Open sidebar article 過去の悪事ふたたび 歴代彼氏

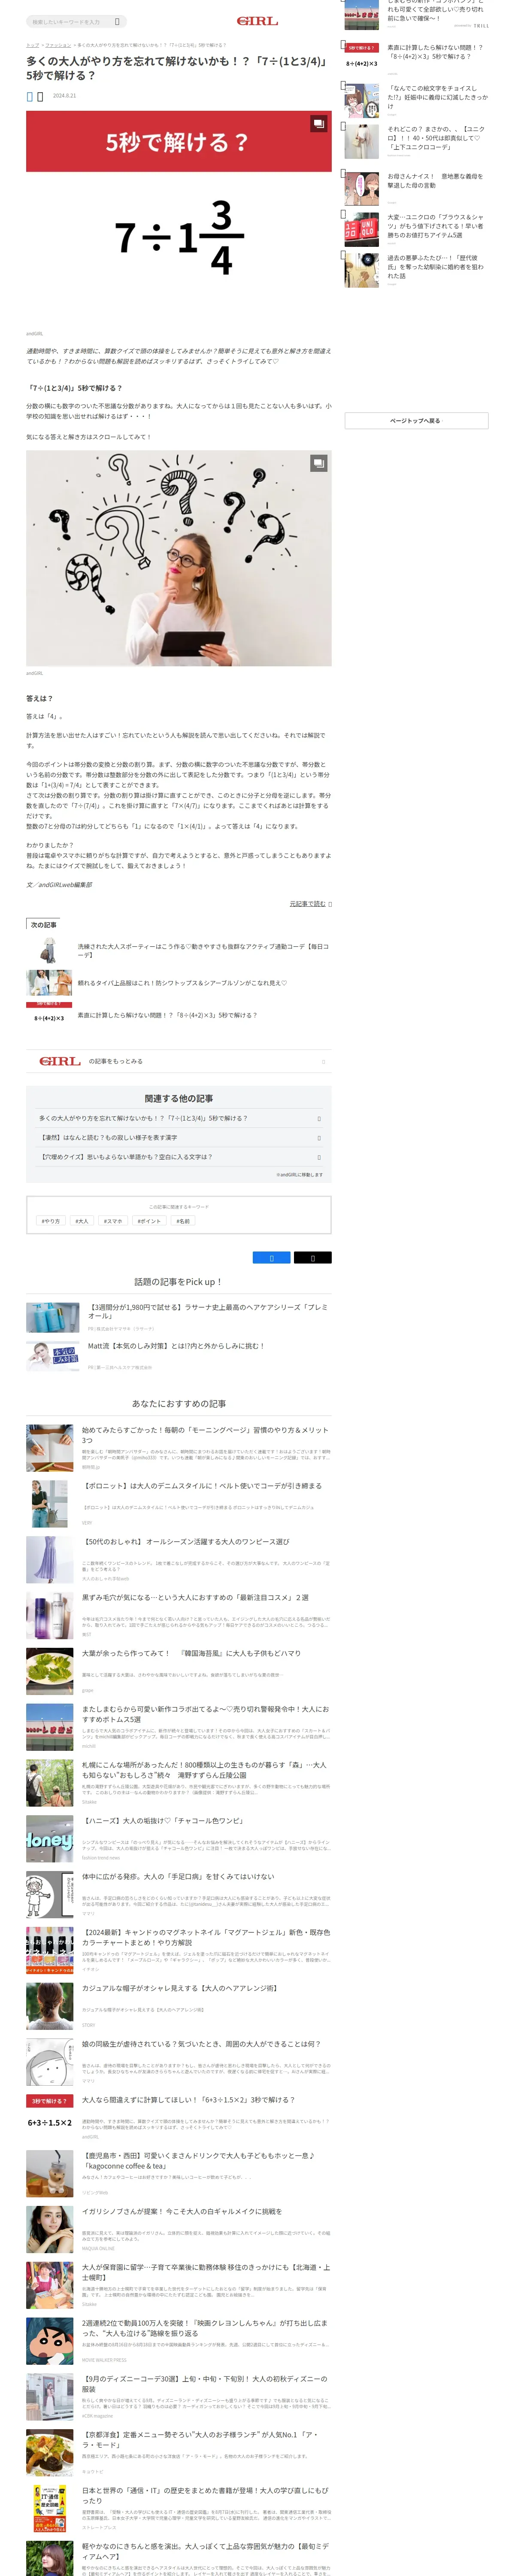pos(435,267)
